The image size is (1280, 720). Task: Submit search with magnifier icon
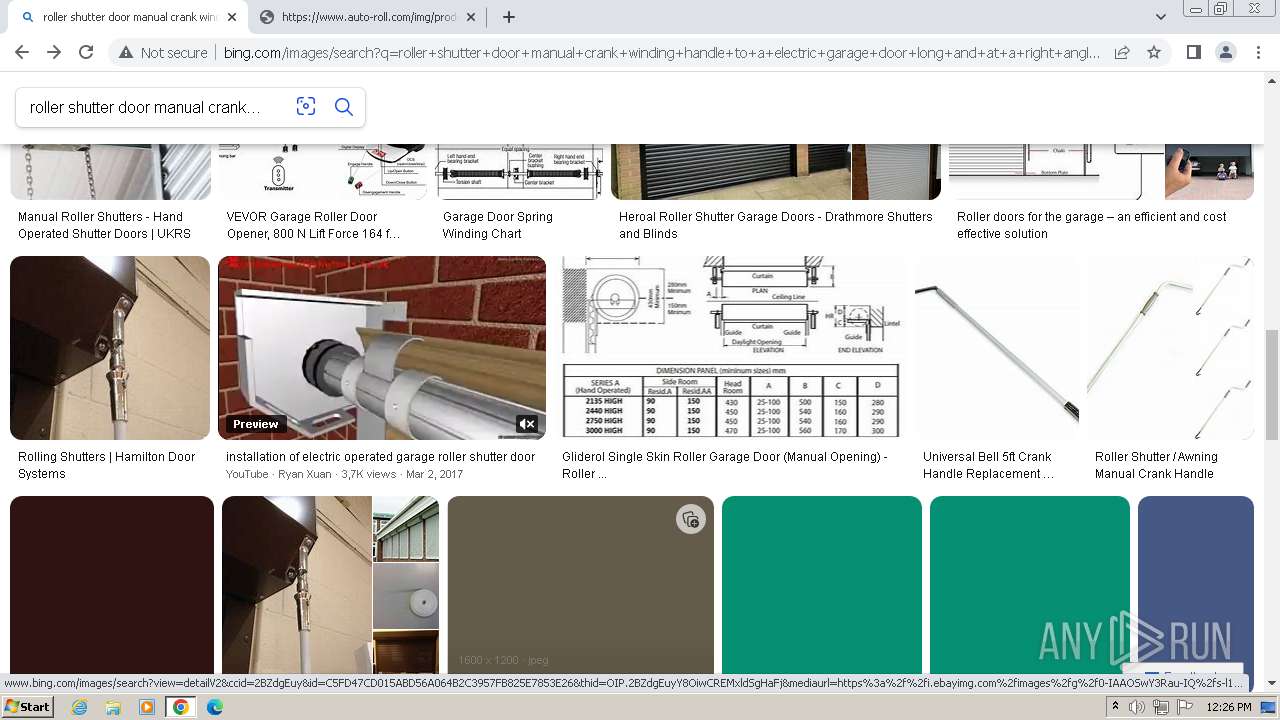tap(344, 107)
